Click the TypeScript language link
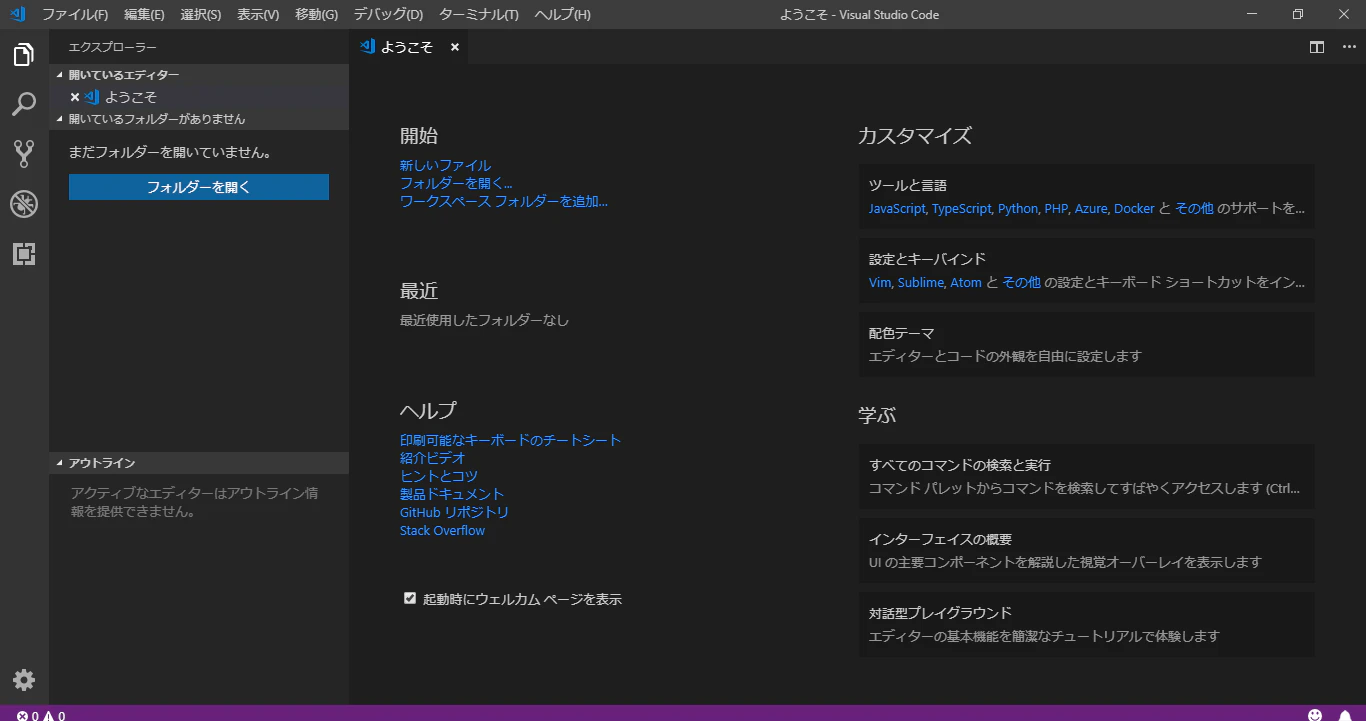The height and width of the screenshot is (721, 1366). click(961, 209)
